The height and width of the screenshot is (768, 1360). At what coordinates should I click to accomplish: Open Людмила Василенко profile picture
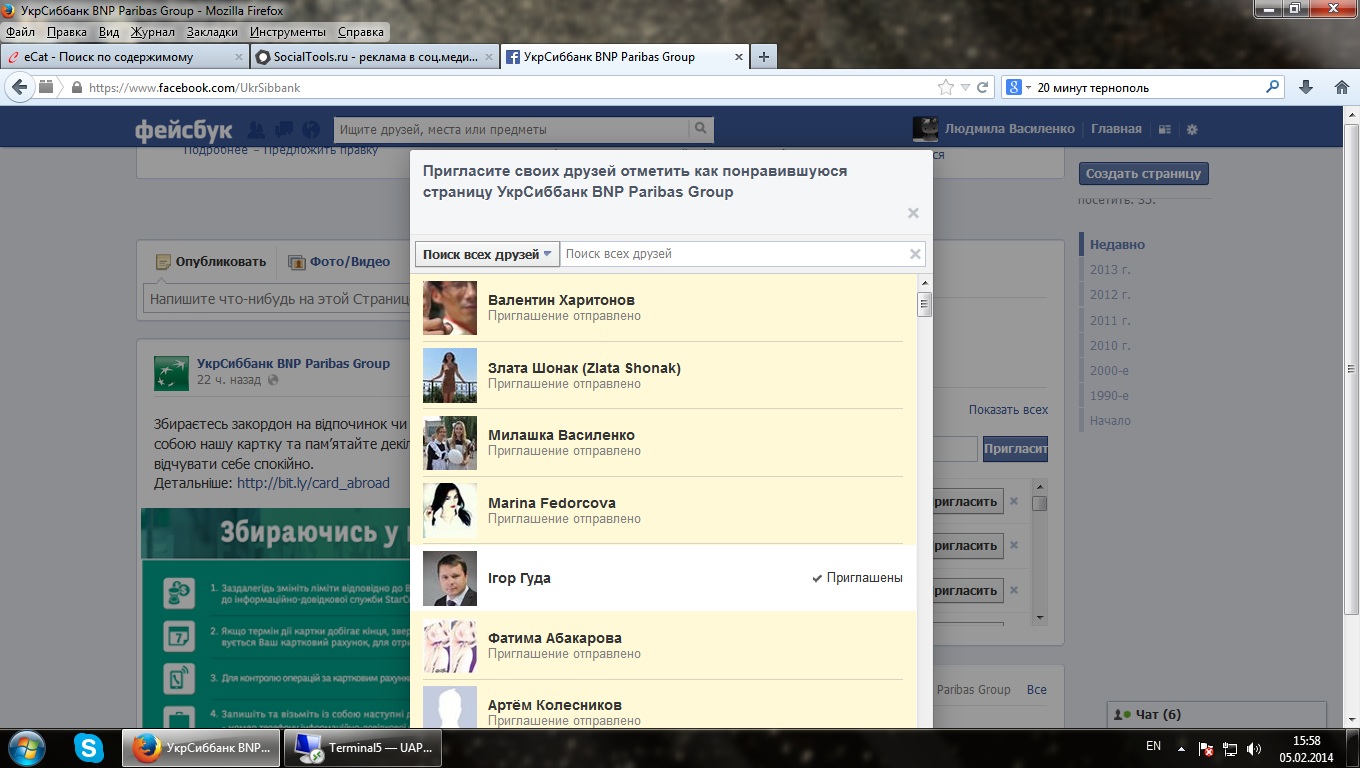925,129
